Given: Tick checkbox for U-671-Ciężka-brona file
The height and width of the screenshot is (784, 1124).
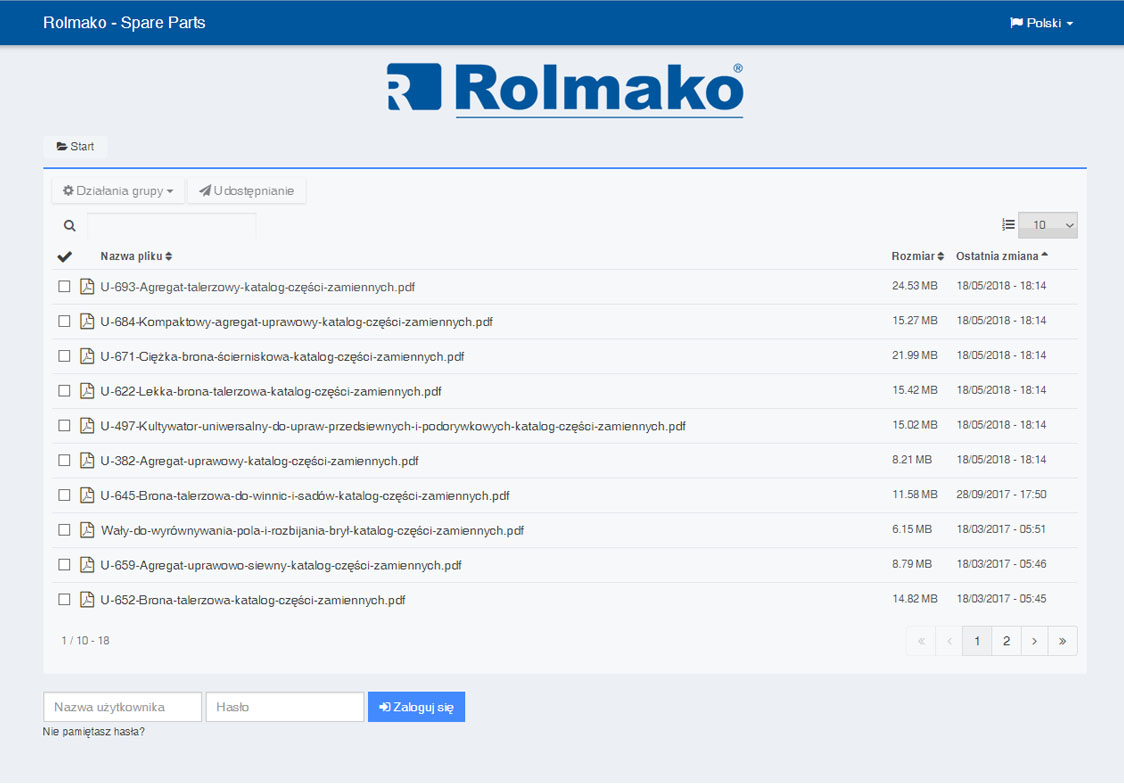Looking at the screenshot, I should (65, 356).
